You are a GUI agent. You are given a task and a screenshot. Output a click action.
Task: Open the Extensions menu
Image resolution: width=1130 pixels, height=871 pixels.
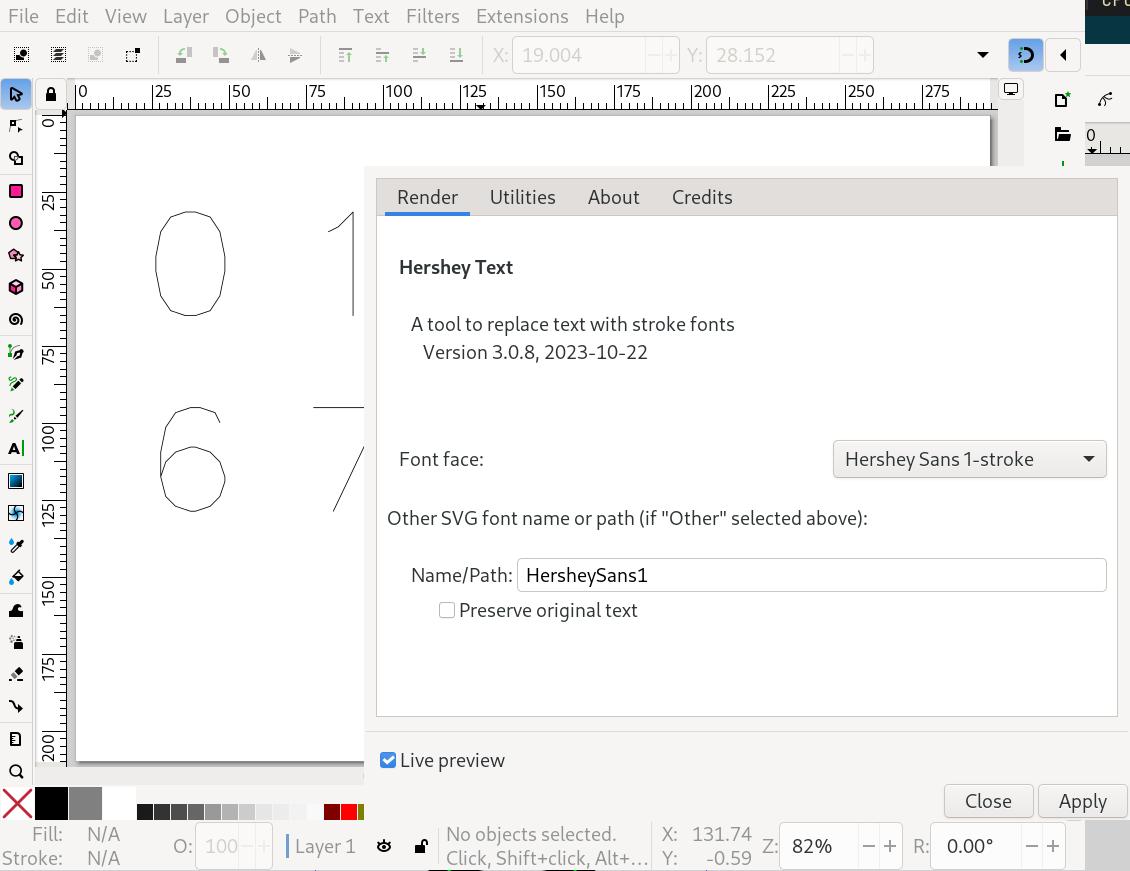click(x=522, y=16)
